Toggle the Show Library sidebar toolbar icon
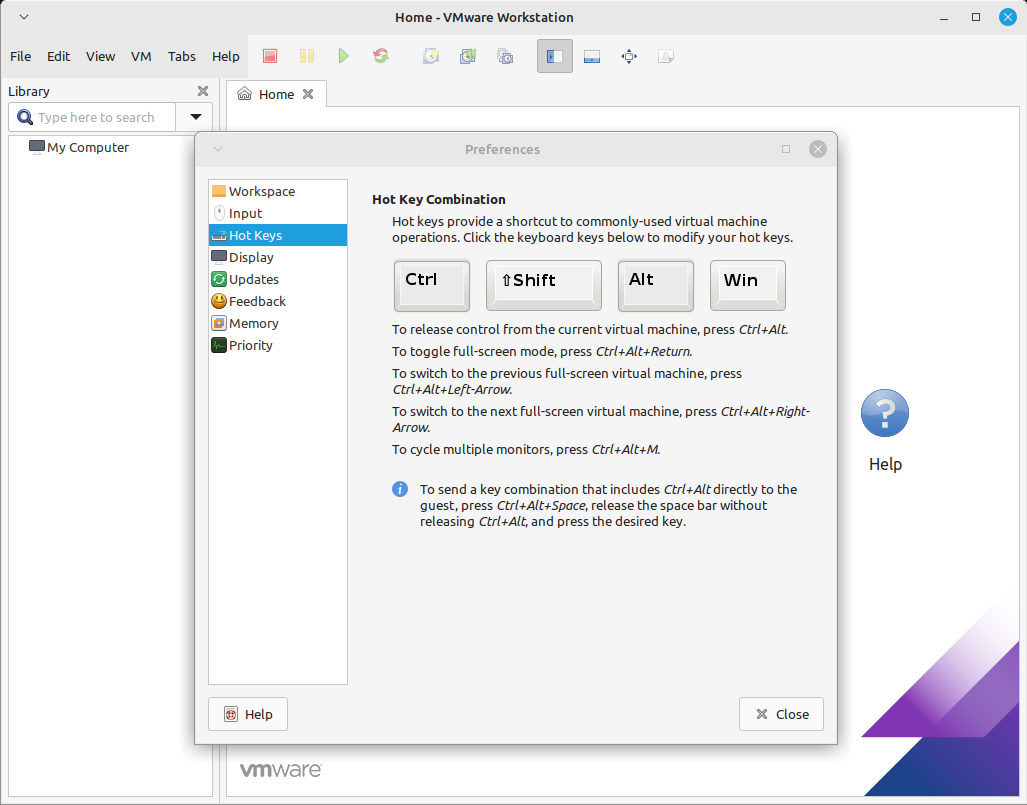 (555, 56)
